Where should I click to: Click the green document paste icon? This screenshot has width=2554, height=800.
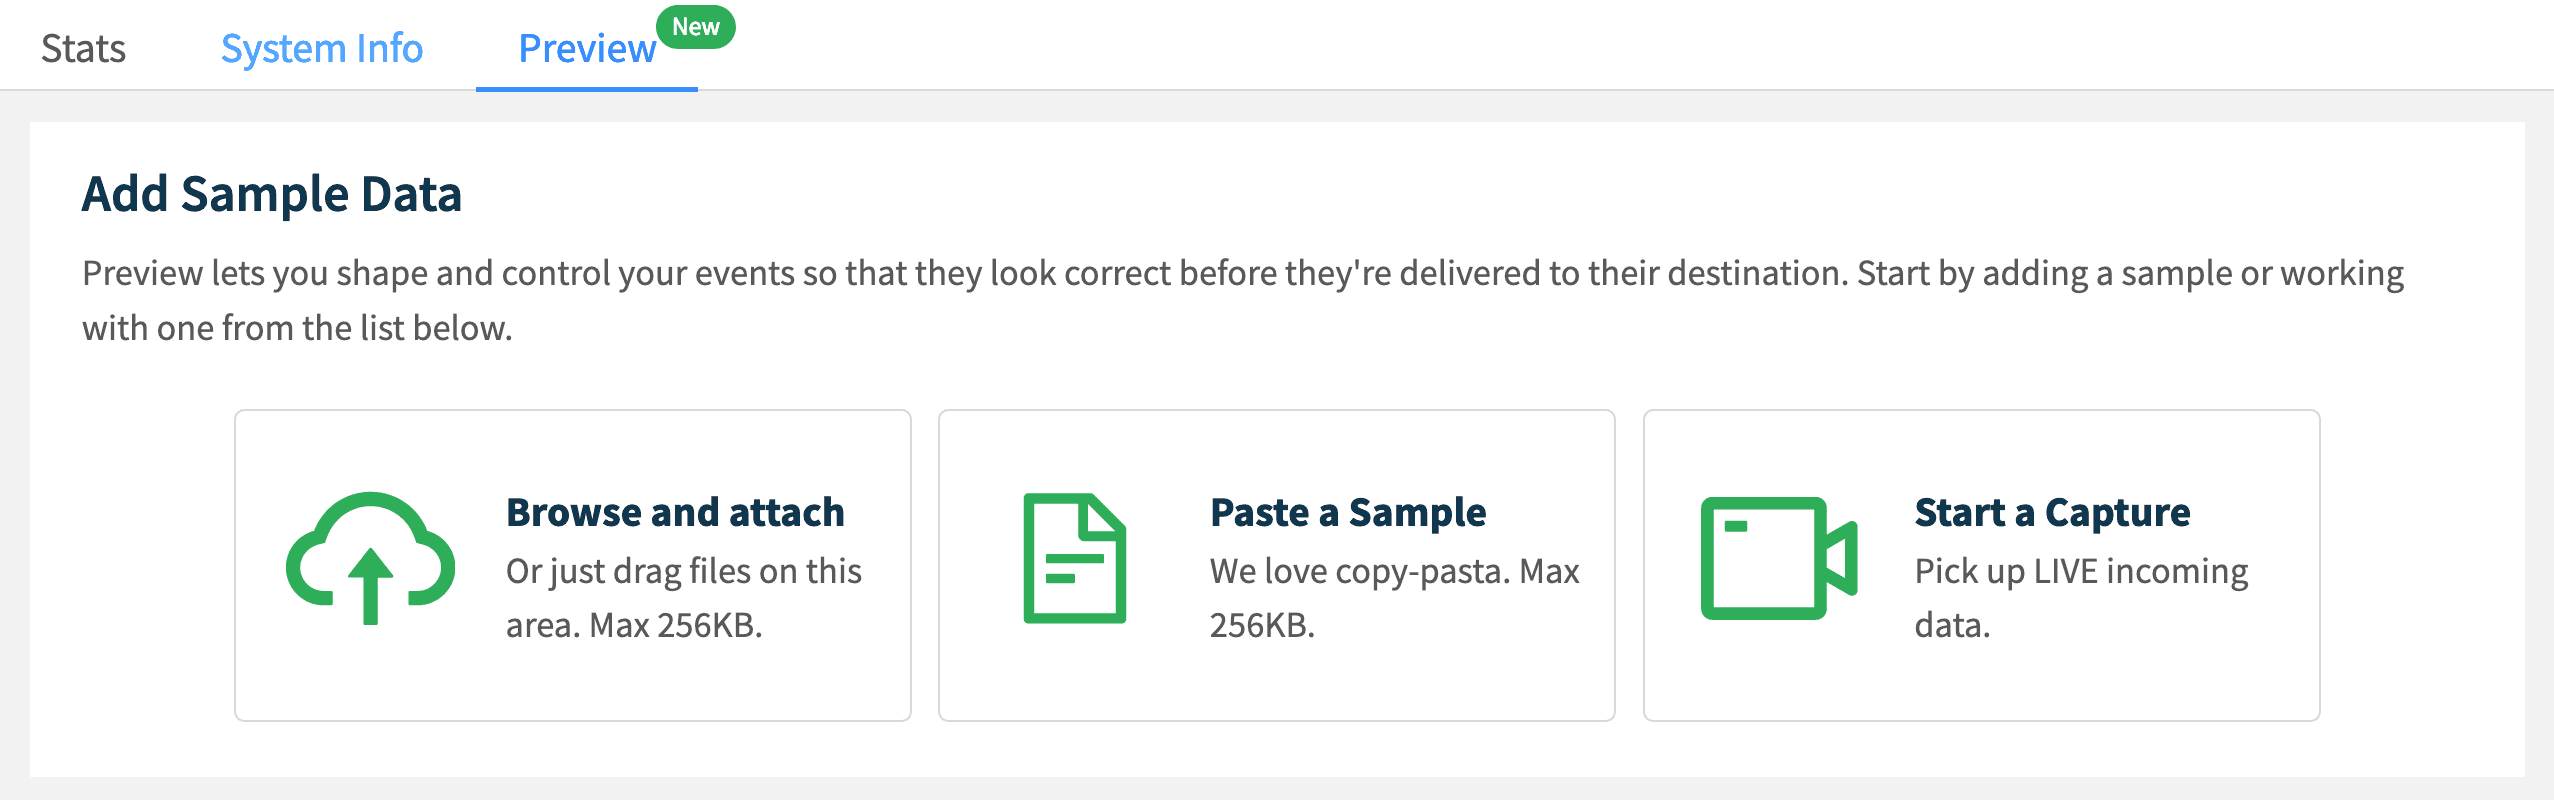(x=1074, y=558)
